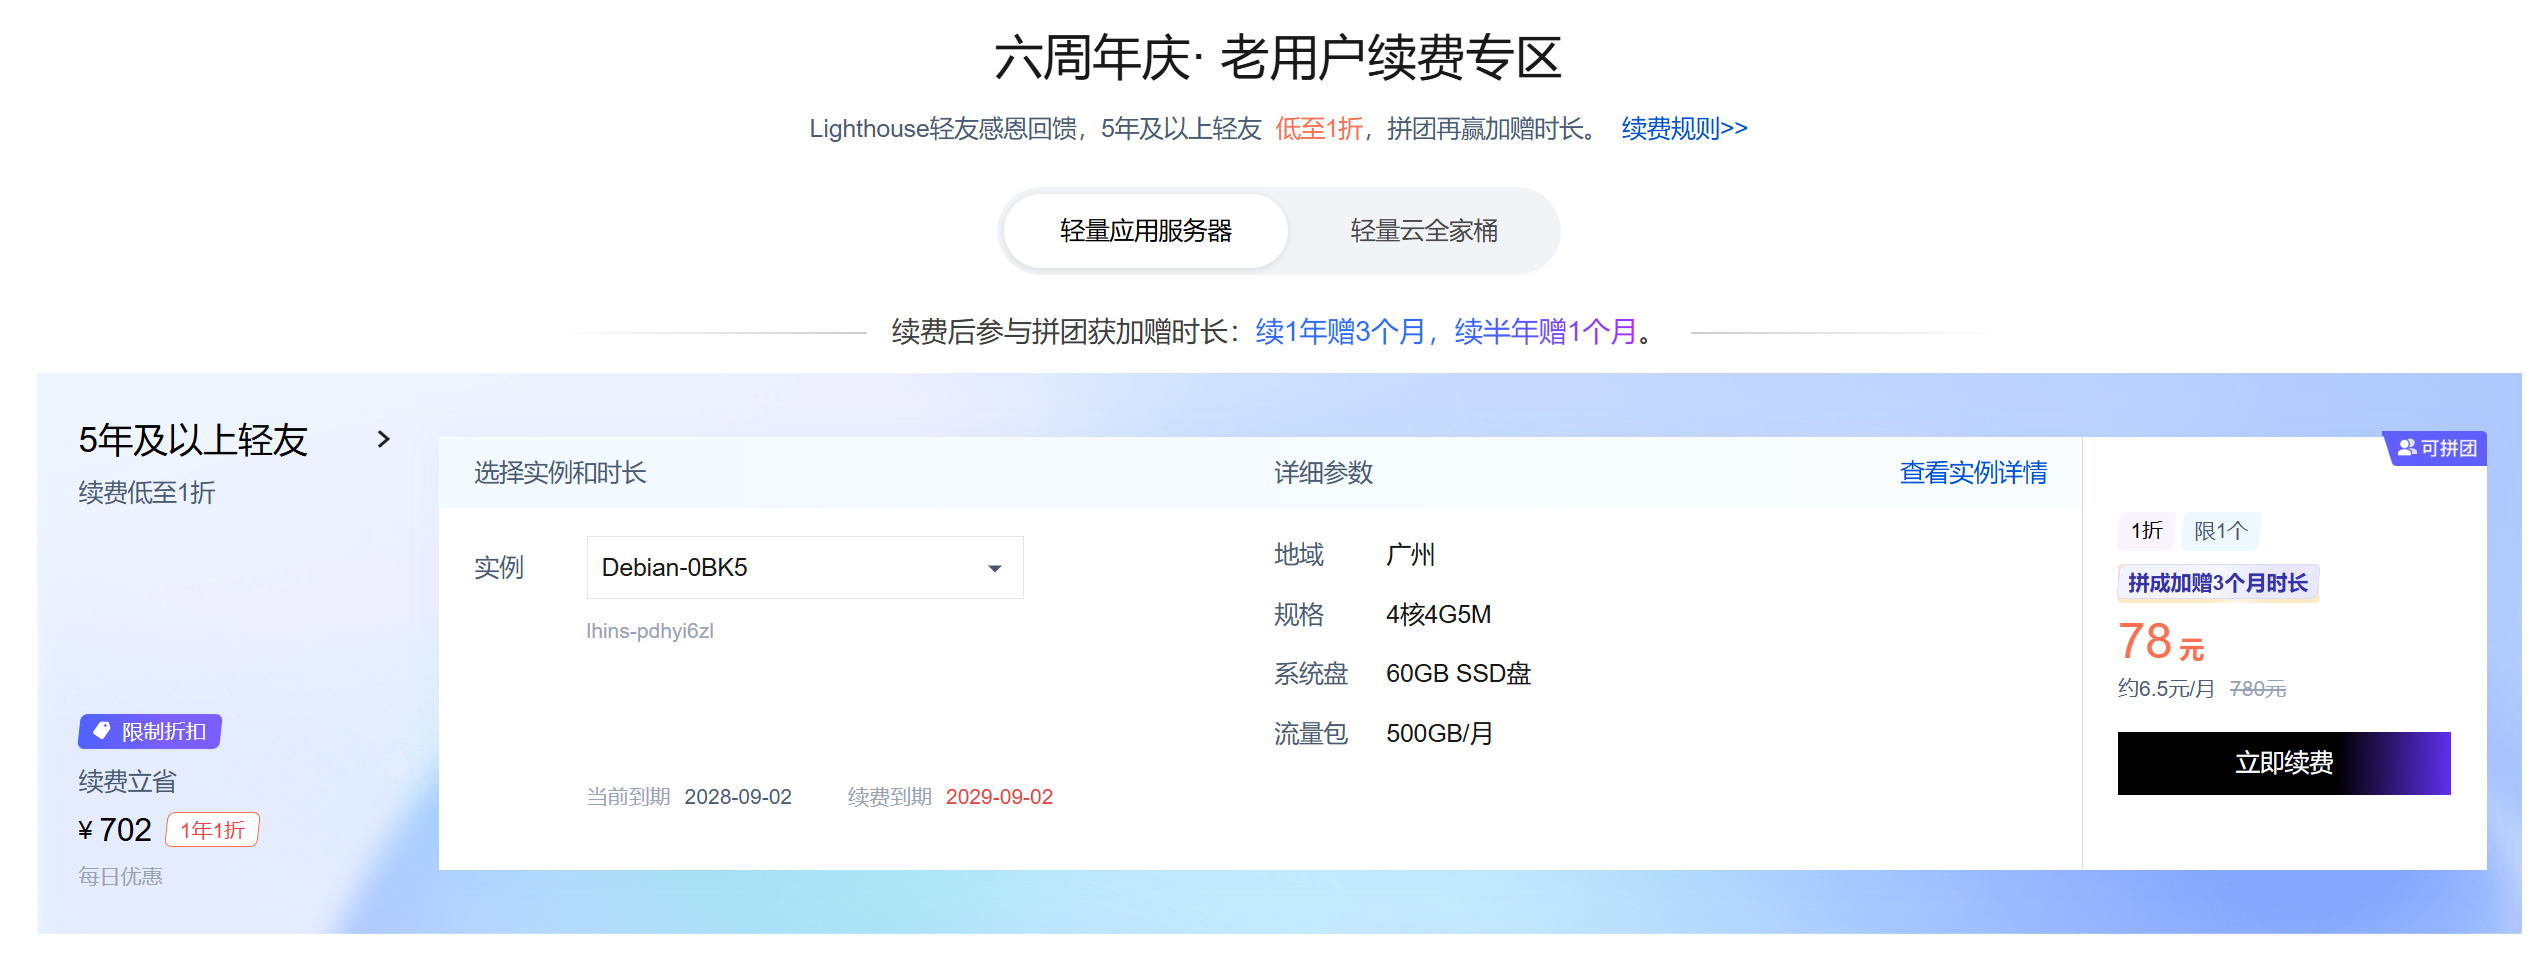Click the 限1个 limit tag
2544x957 pixels.
2220,531
